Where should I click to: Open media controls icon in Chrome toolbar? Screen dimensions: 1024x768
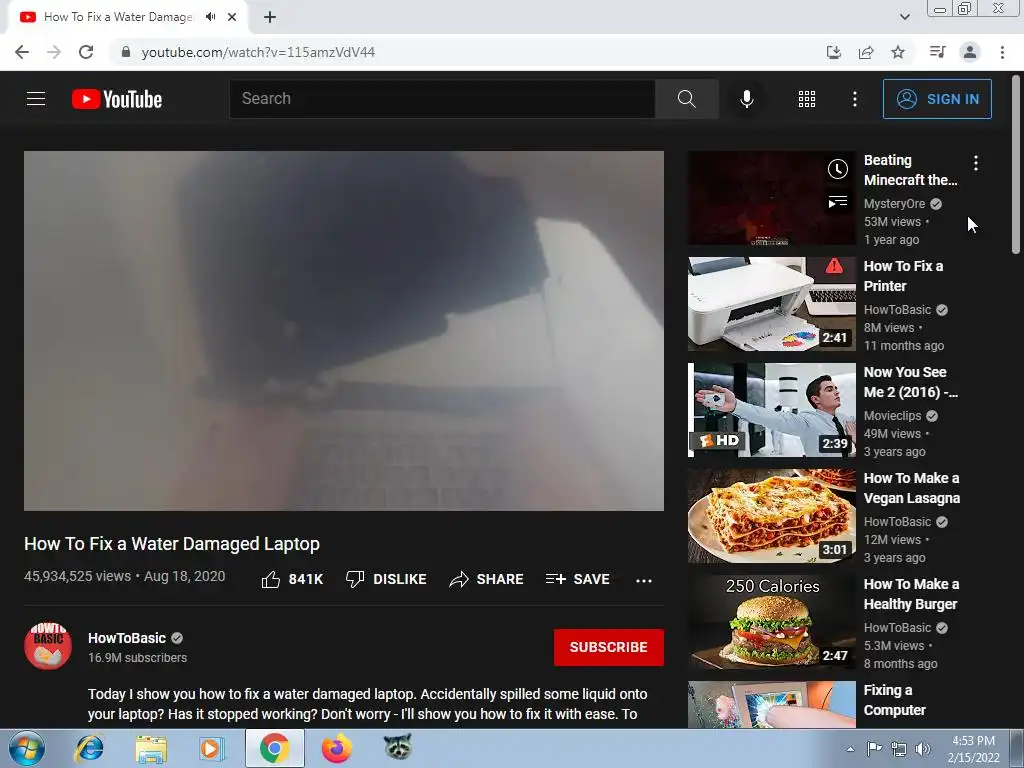tap(937, 52)
